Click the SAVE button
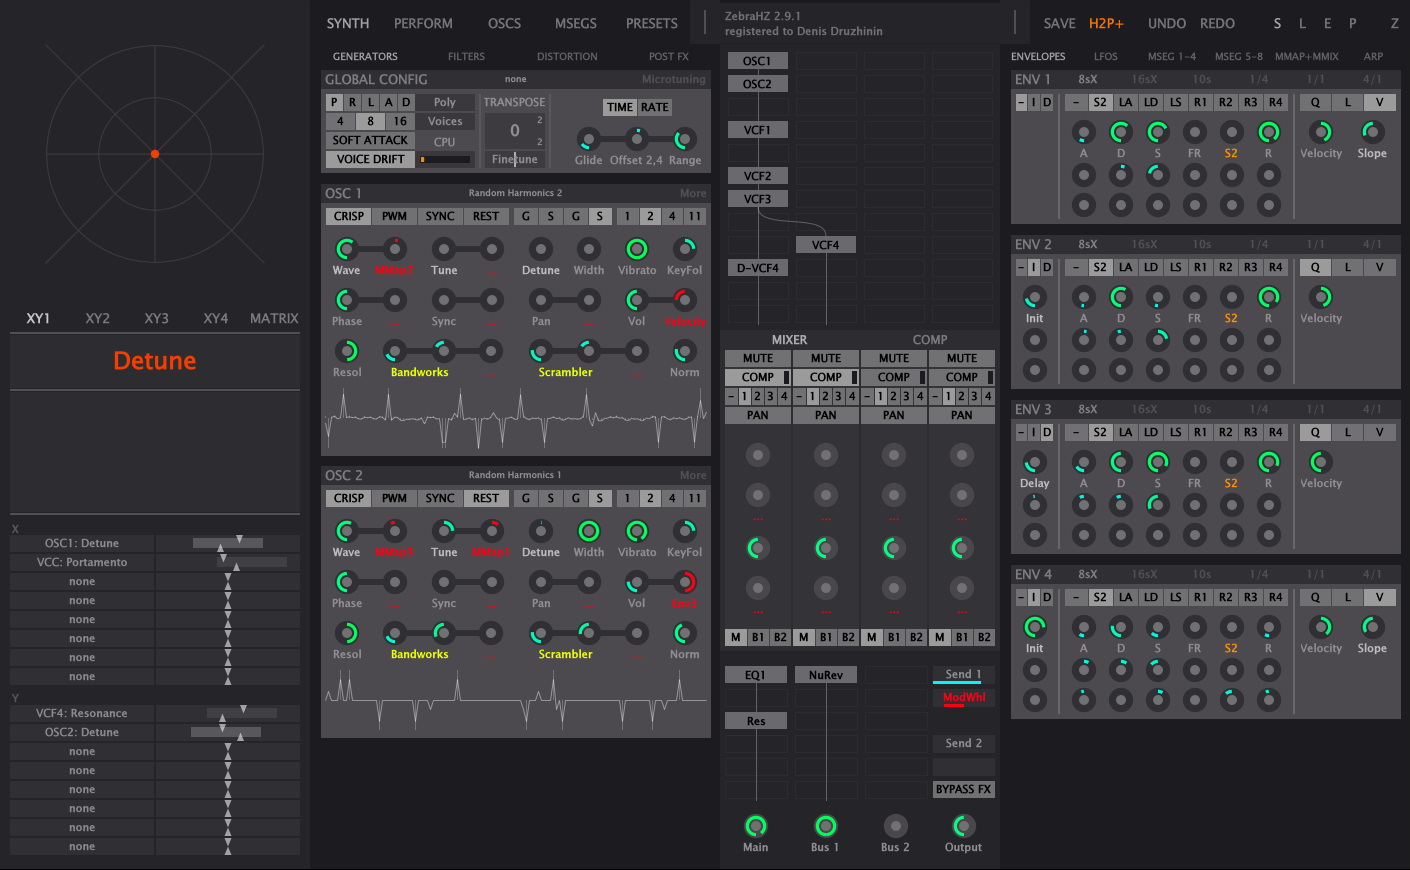Viewport: 1410px width, 870px height. 1059,23
